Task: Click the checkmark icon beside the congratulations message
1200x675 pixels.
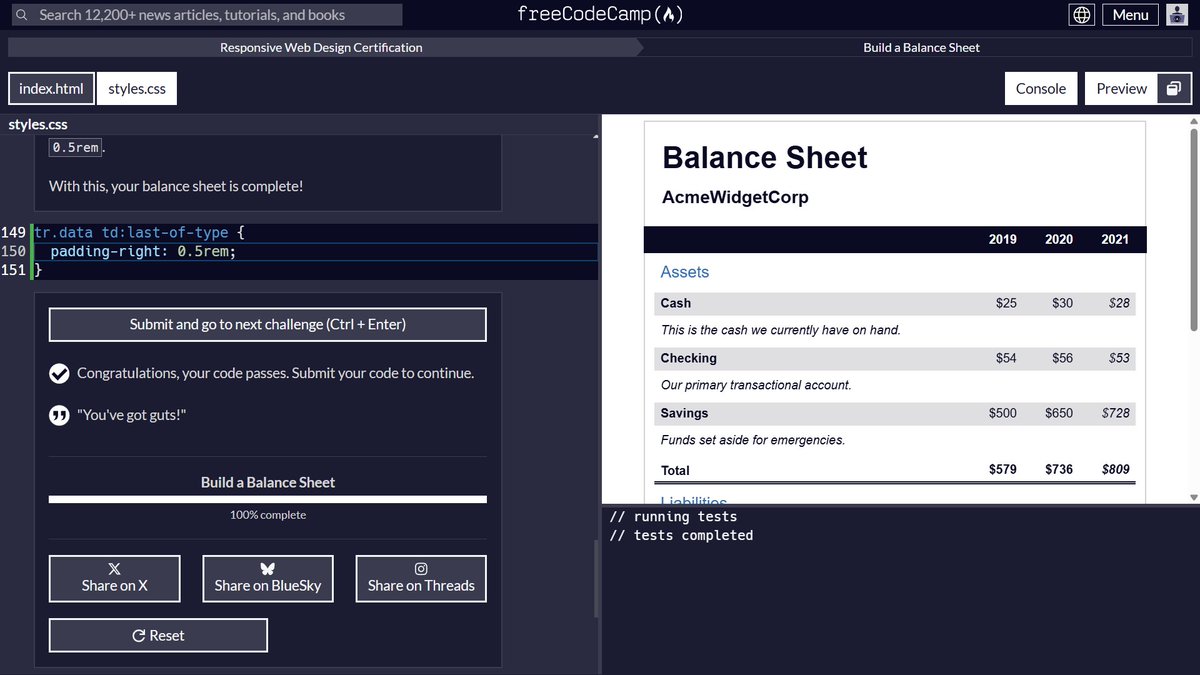Action: 59,373
